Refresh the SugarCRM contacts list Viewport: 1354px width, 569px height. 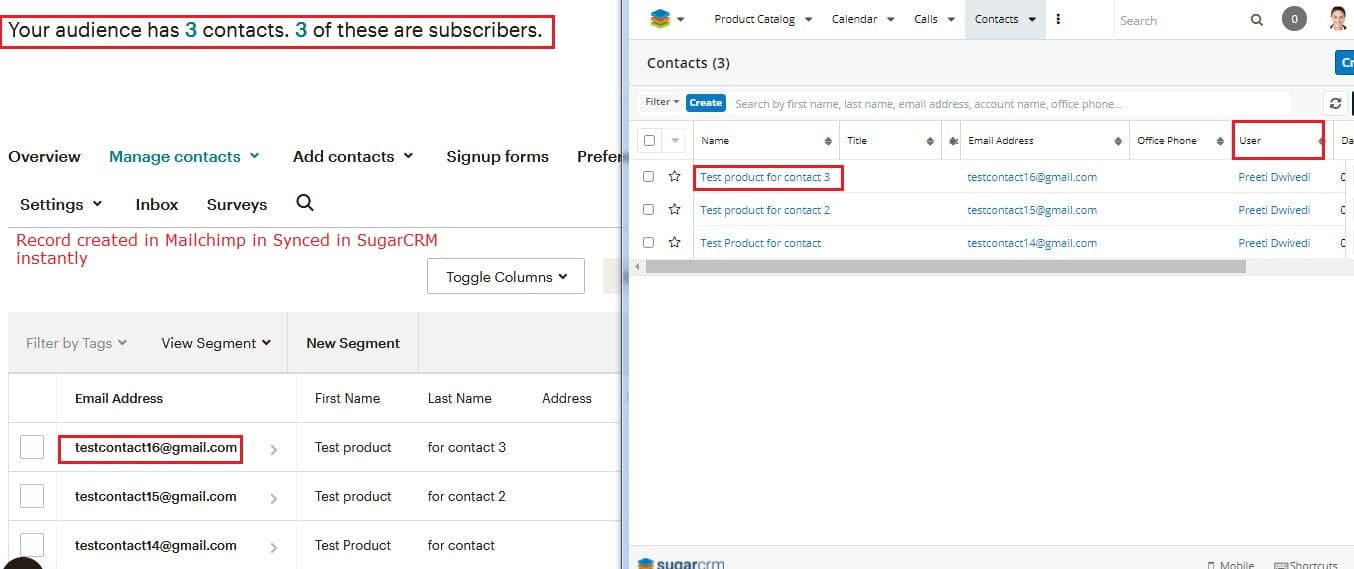tap(1335, 103)
